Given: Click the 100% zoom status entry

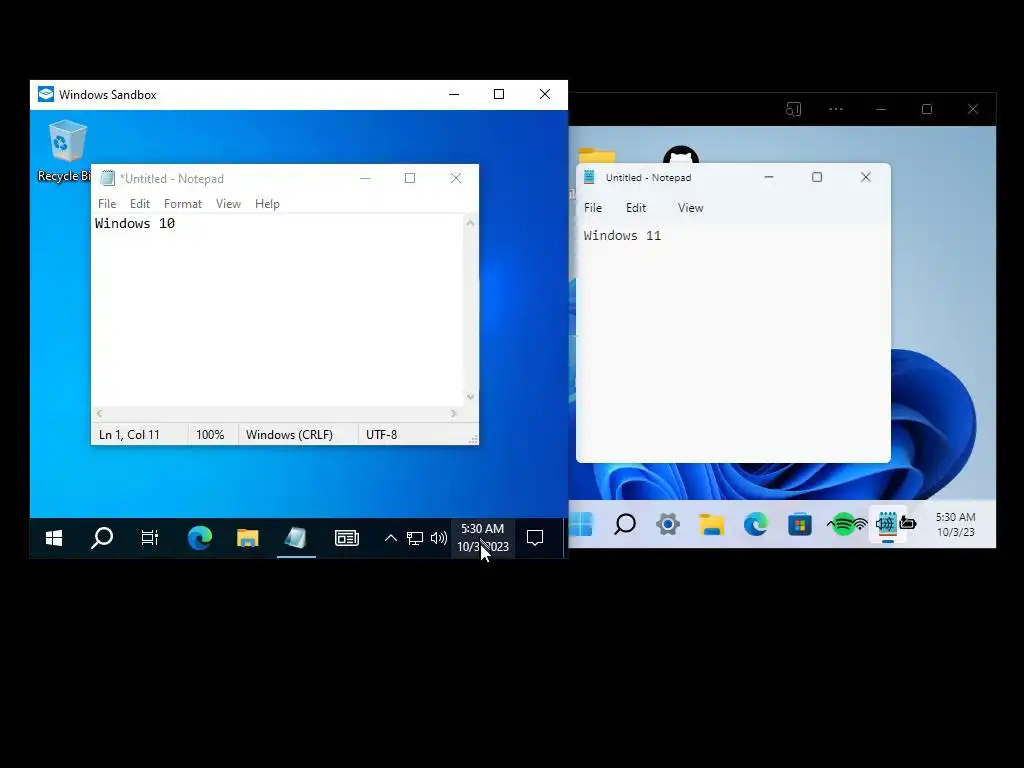Looking at the screenshot, I should 210,435.
